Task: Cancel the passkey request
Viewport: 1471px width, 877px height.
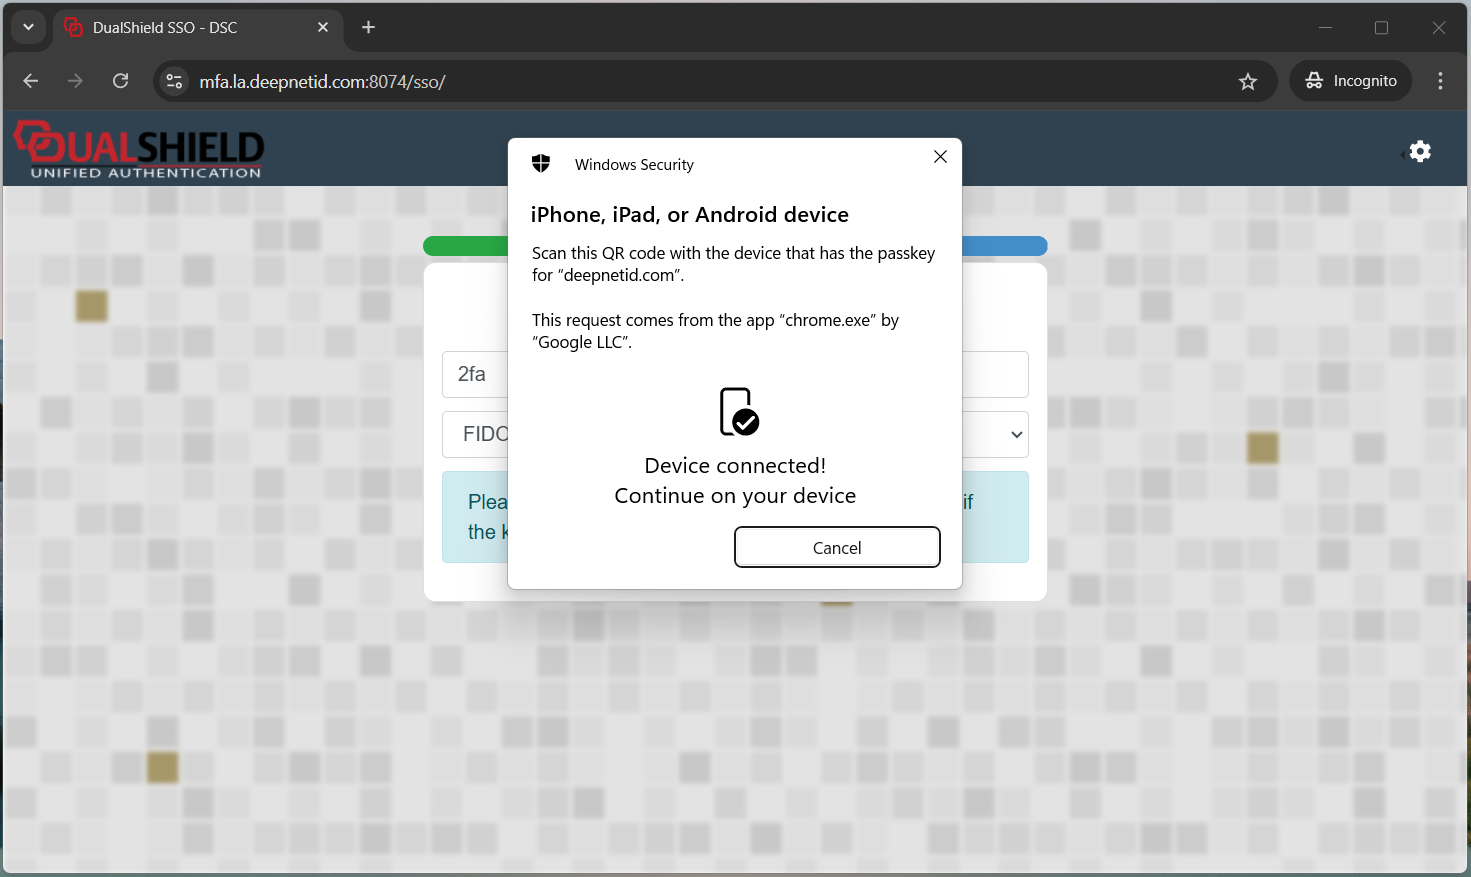Action: (x=837, y=547)
